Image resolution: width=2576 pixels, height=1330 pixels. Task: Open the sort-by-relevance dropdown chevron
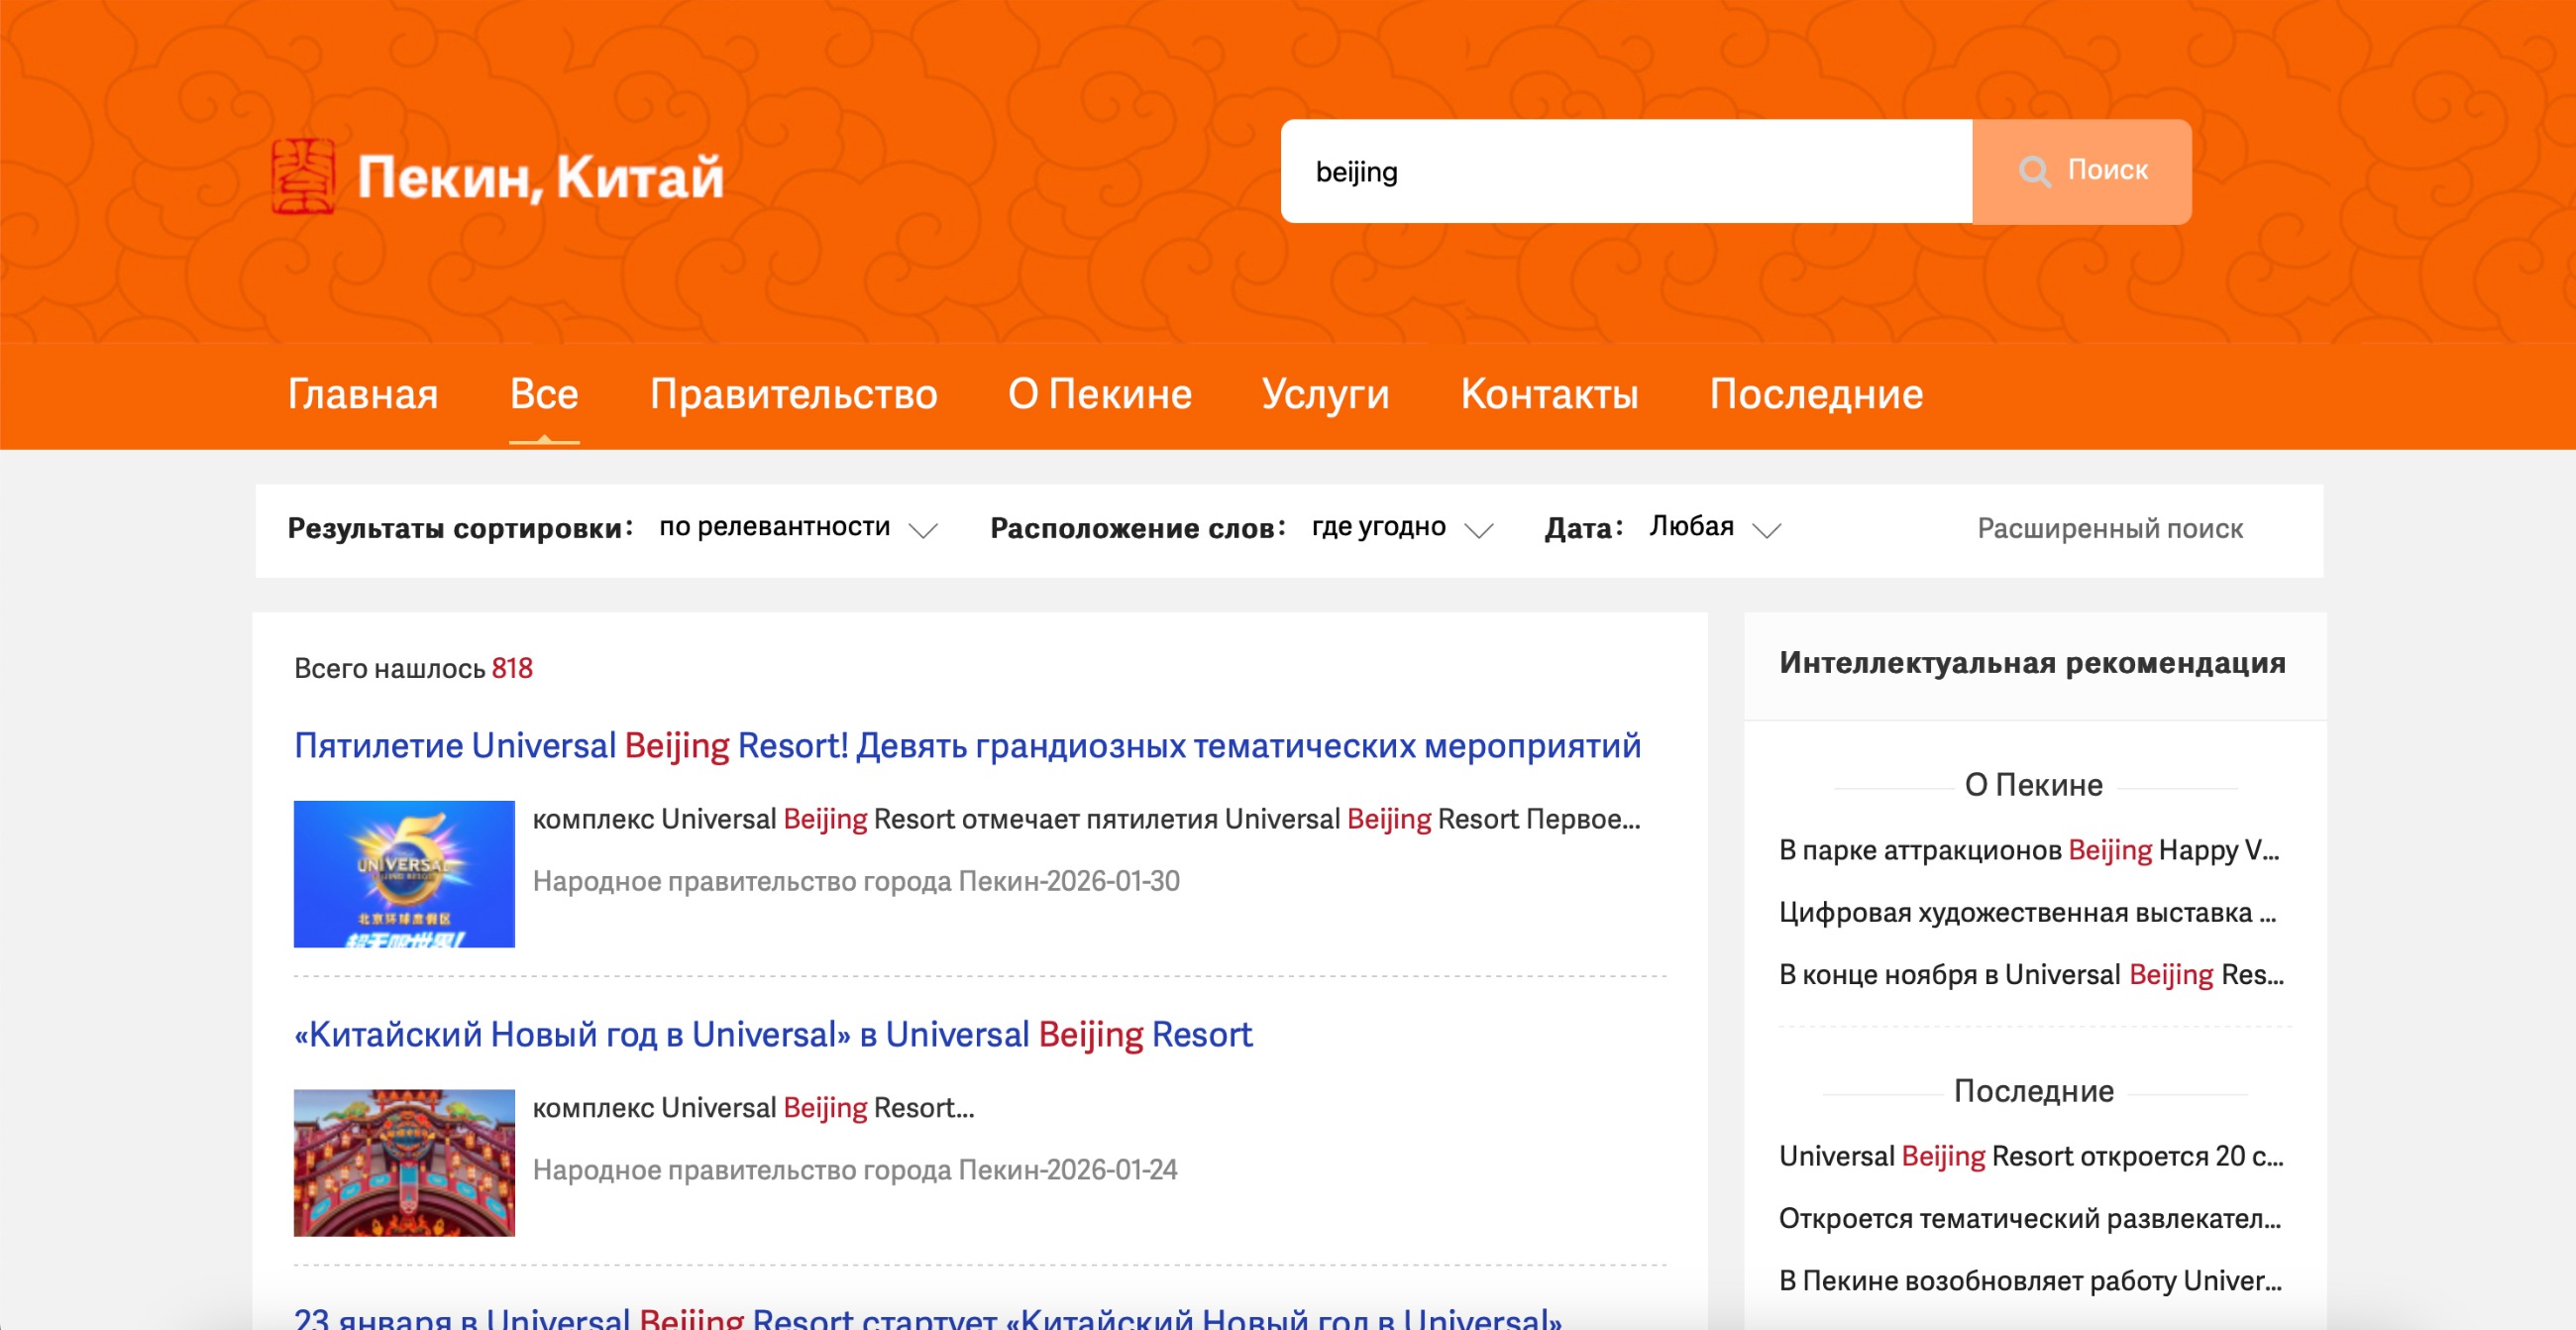tap(922, 530)
